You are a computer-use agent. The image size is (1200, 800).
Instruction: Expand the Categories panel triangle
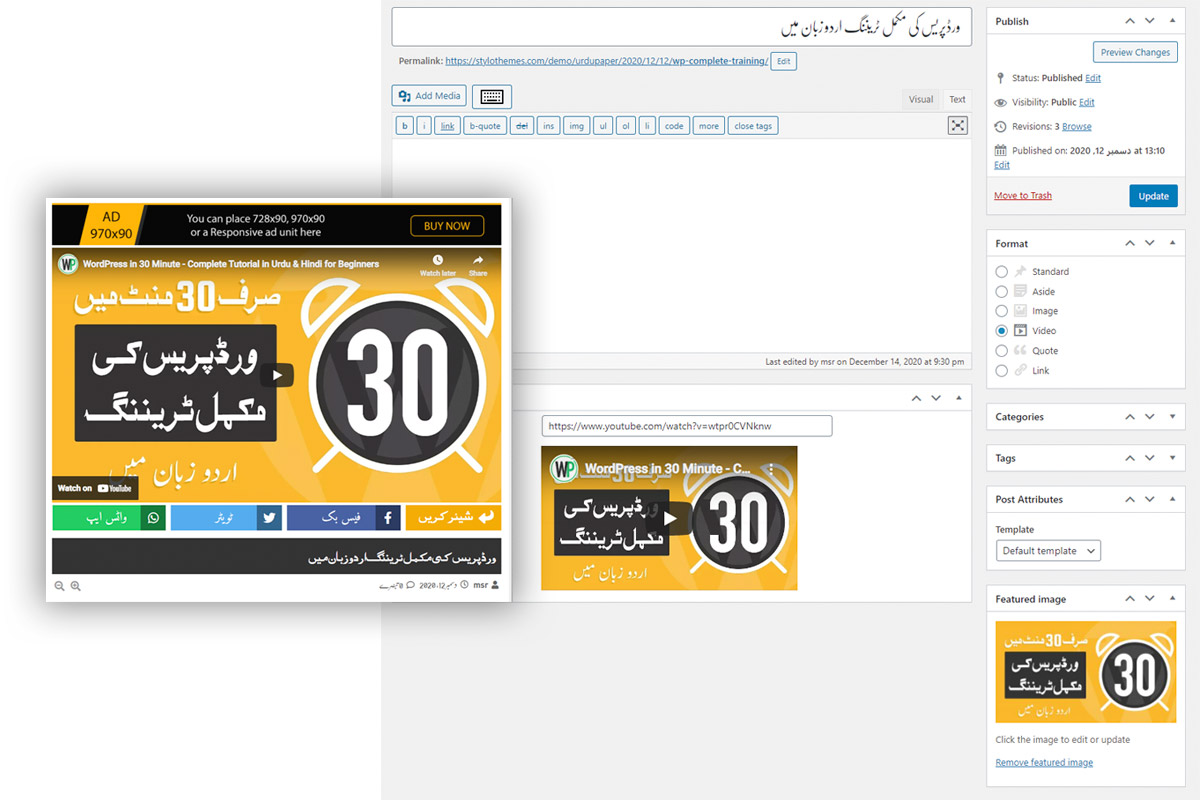point(1172,416)
